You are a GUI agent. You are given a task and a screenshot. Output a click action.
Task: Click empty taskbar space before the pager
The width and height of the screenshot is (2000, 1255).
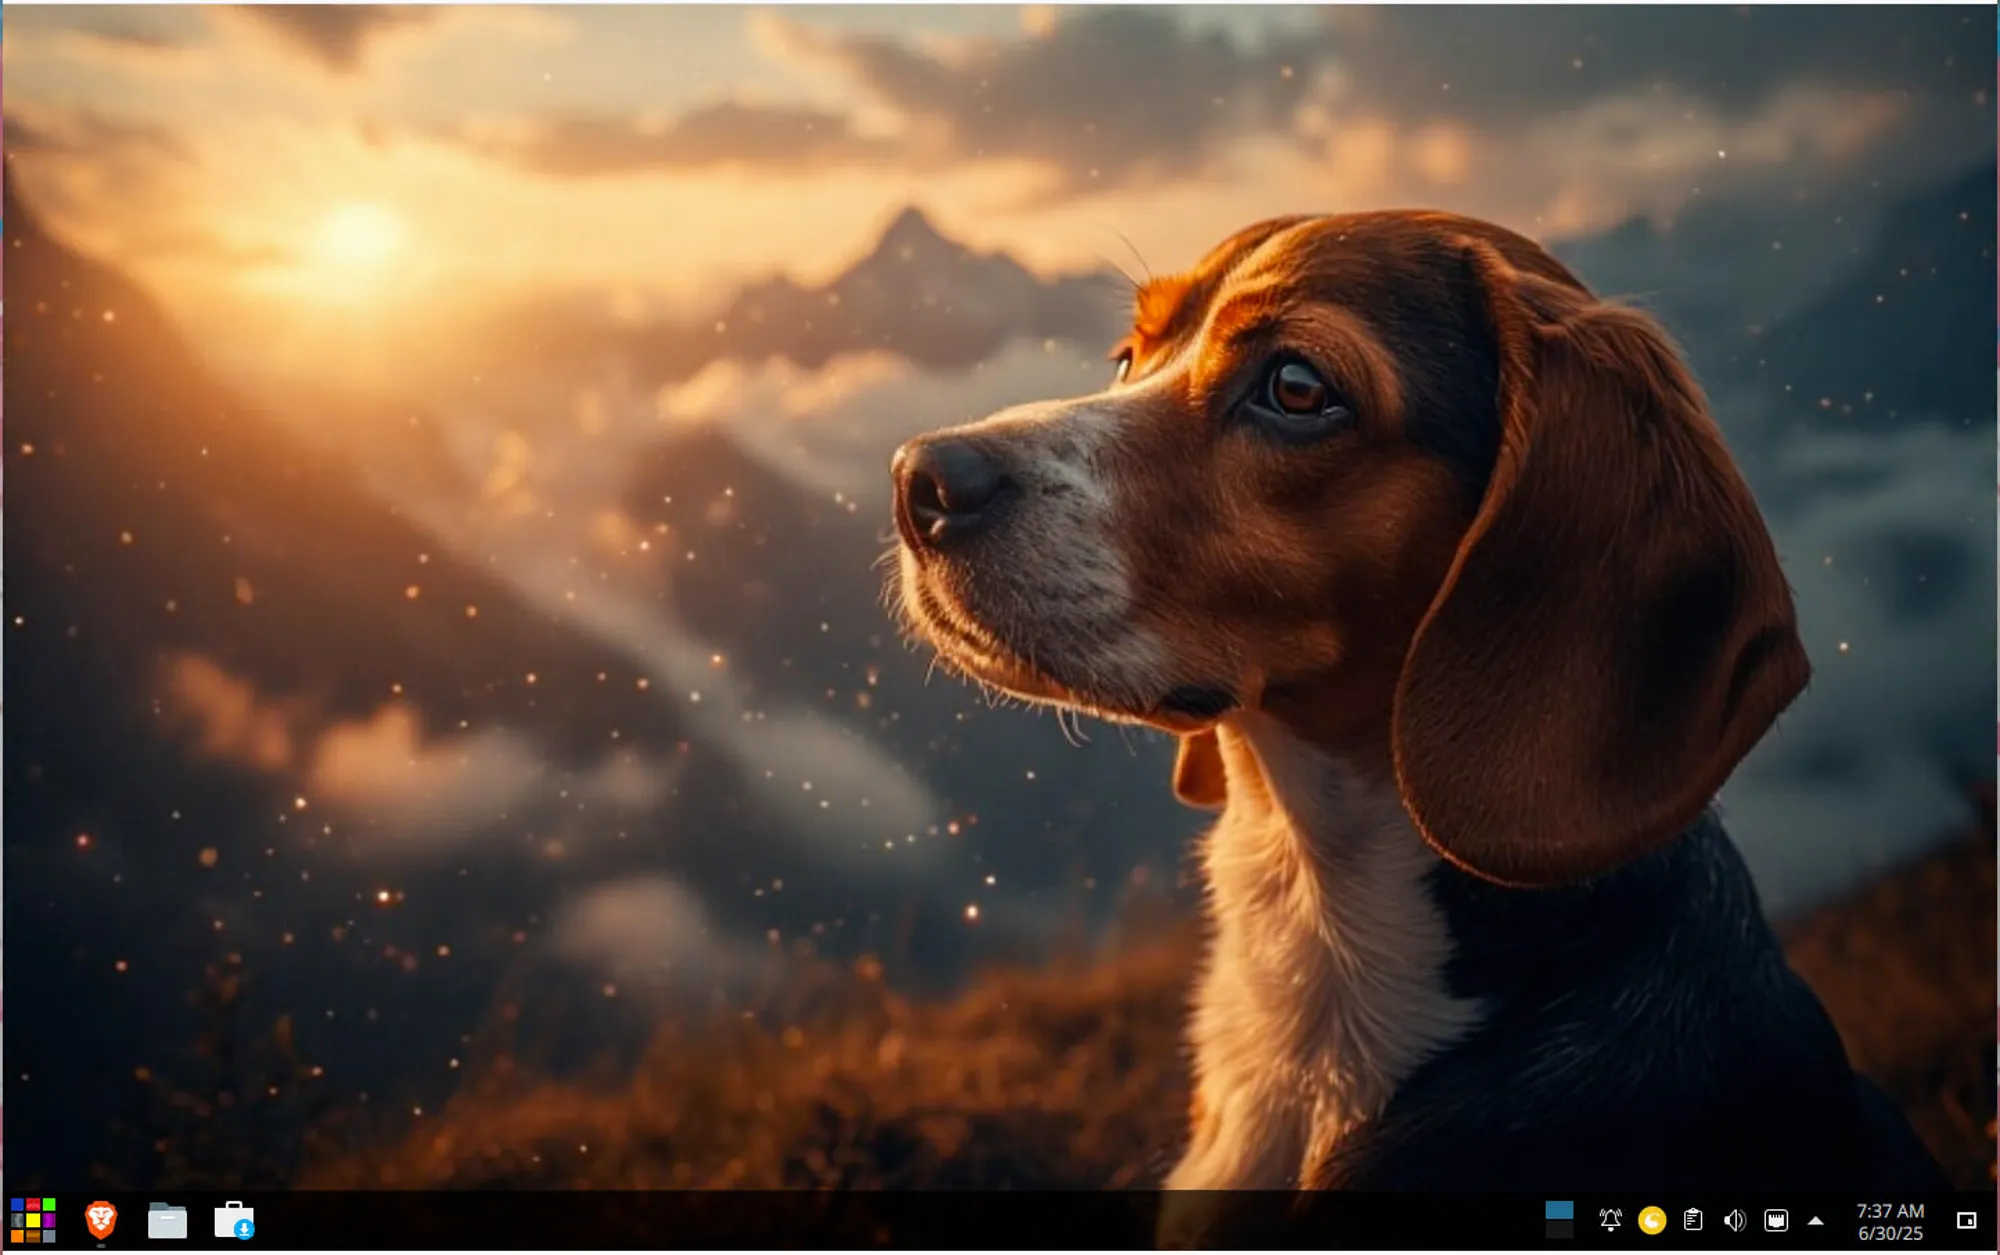click(900, 1221)
